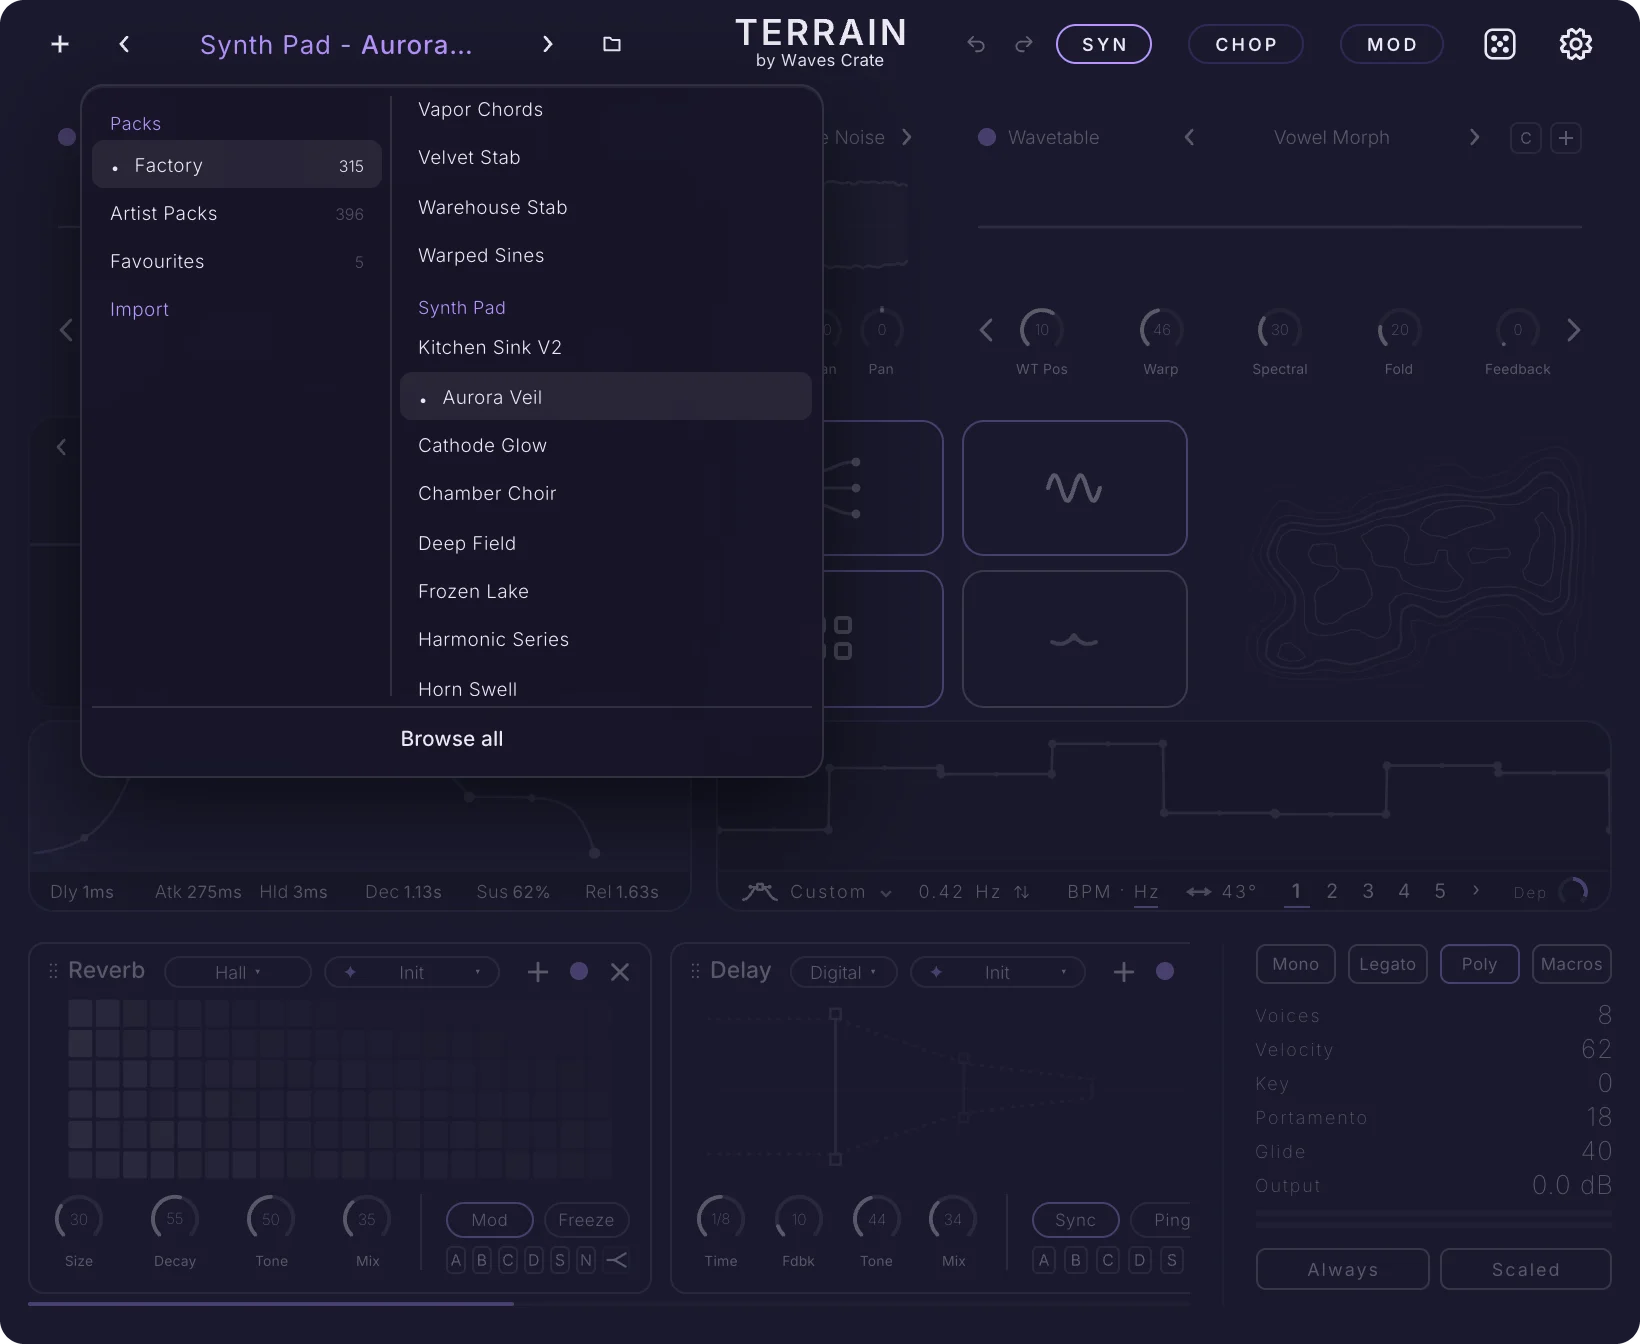Switch voice mode to Mono
This screenshot has height=1344, width=1640.
click(x=1296, y=964)
